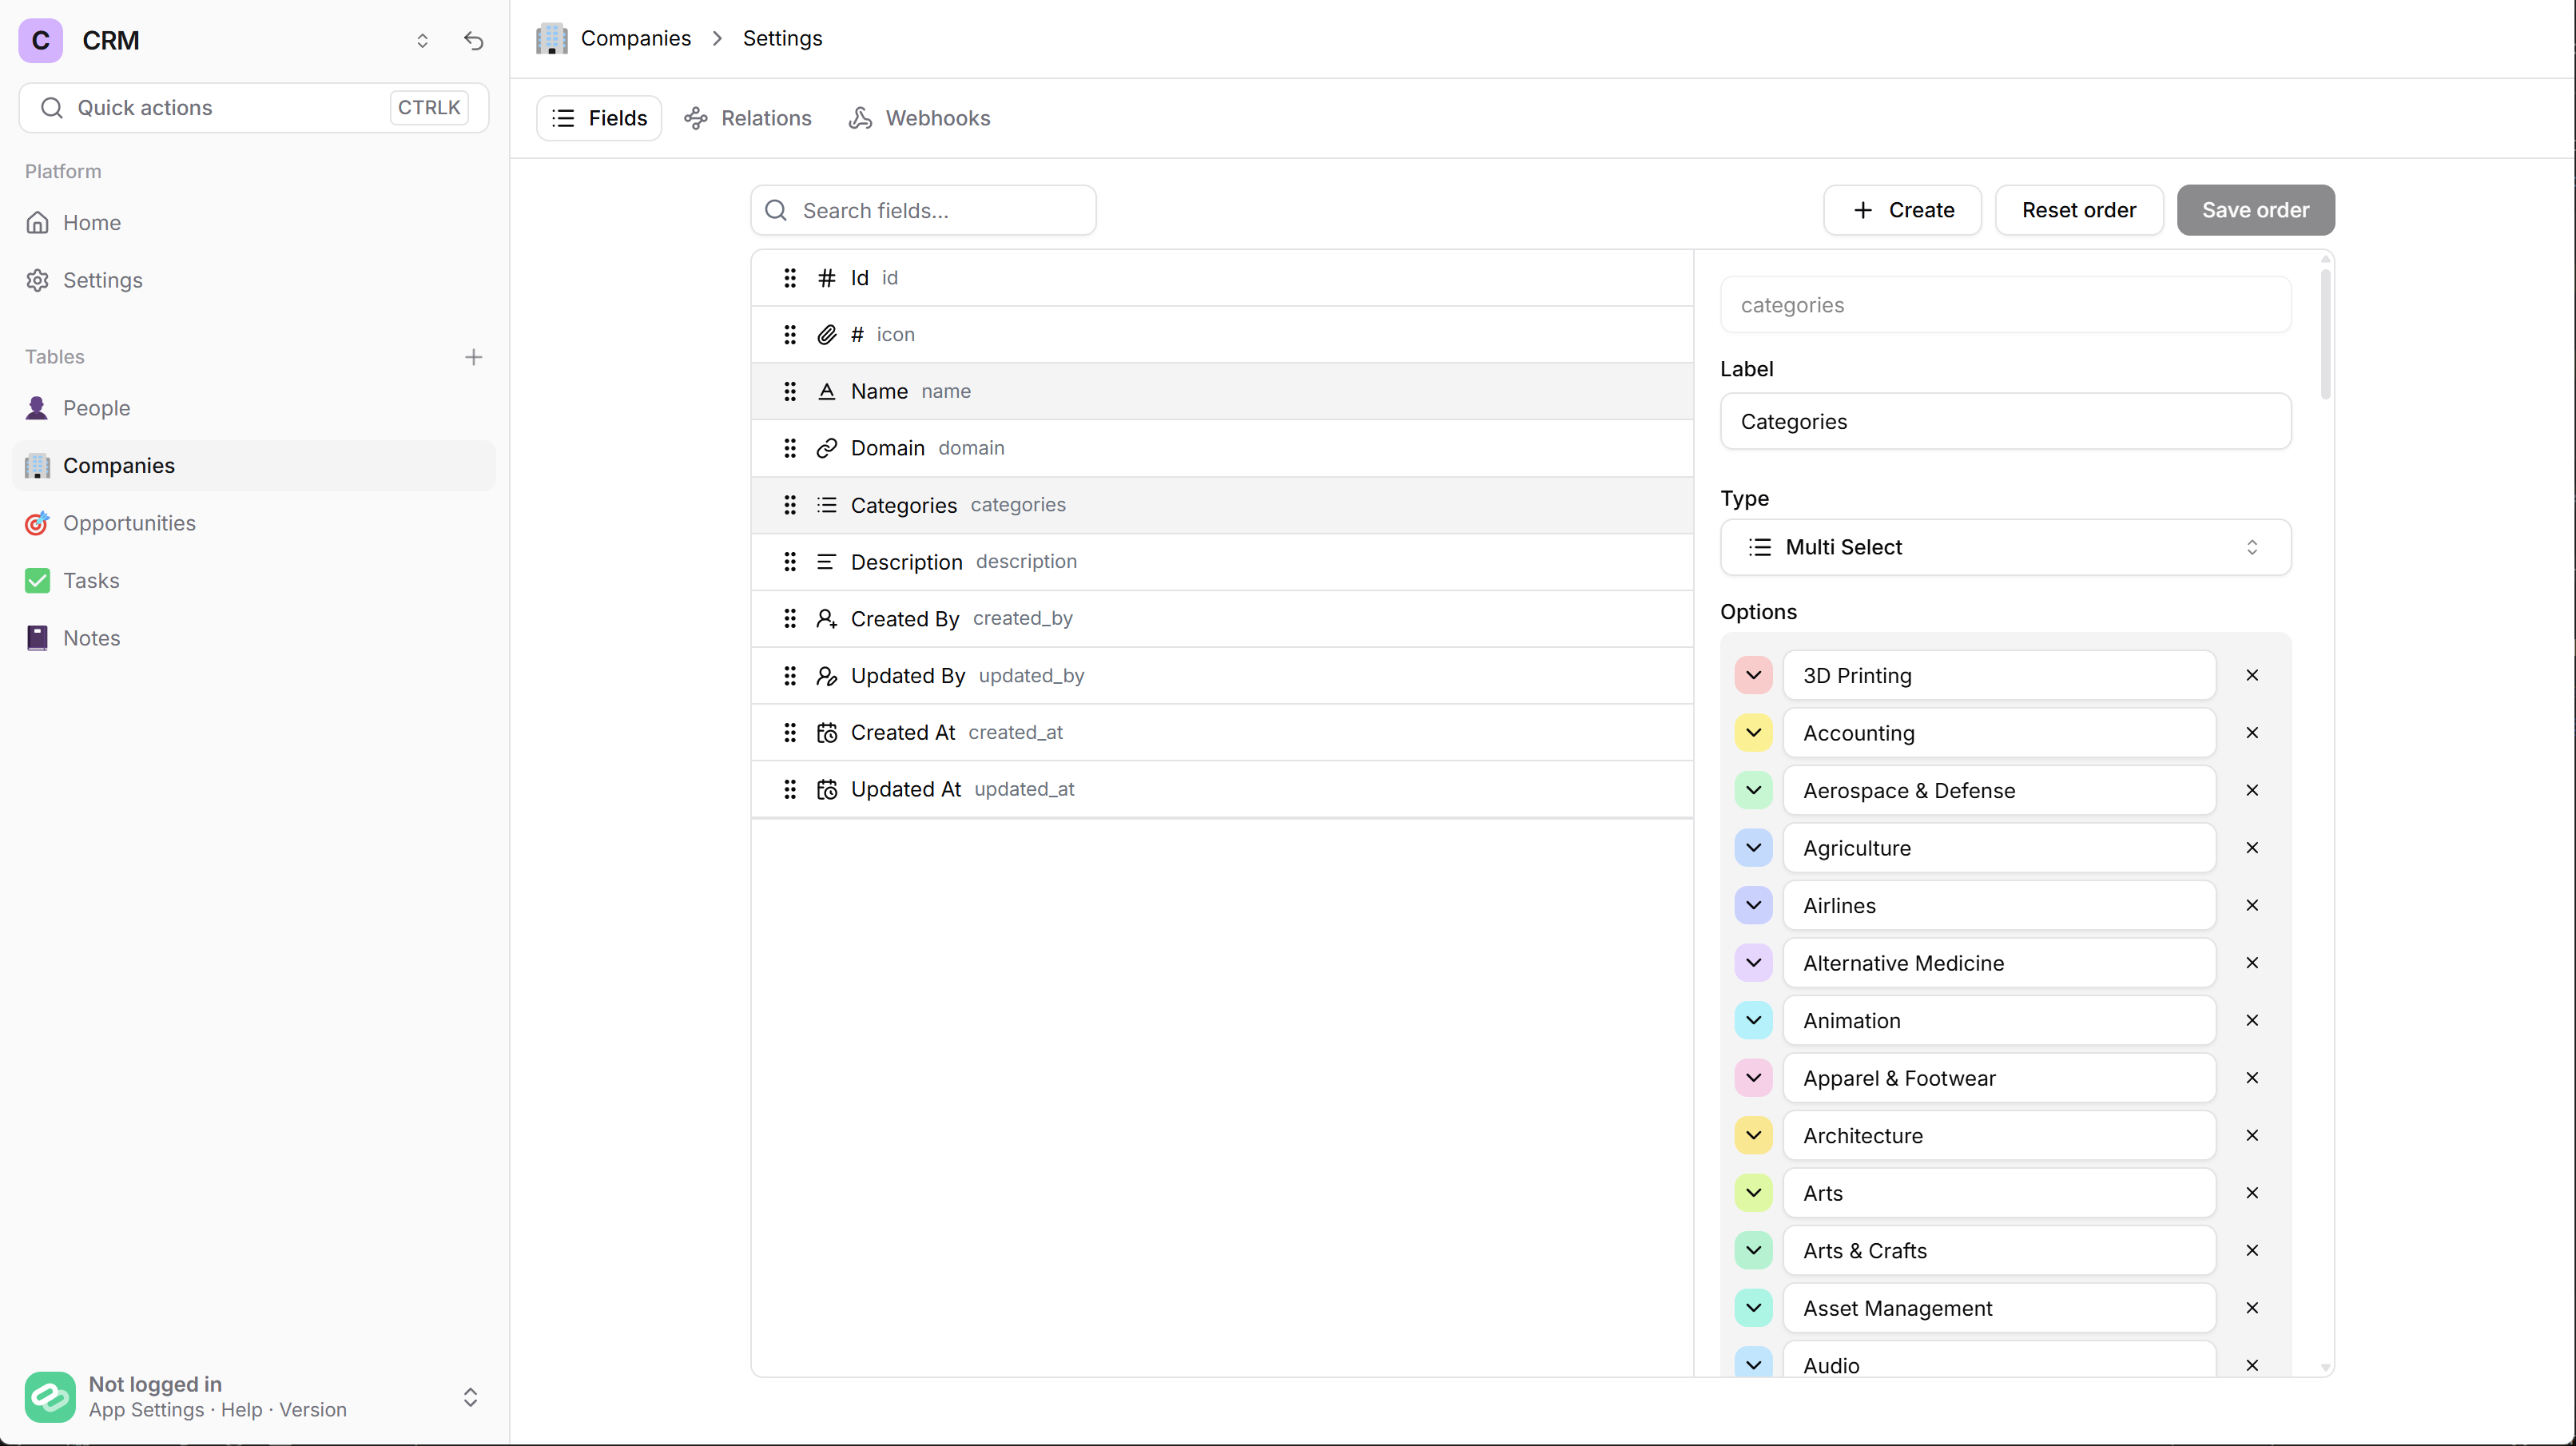The width and height of the screenshot is (2576, 1446).
Task: Switch to the Relations tab
Action: pos(748,118)
